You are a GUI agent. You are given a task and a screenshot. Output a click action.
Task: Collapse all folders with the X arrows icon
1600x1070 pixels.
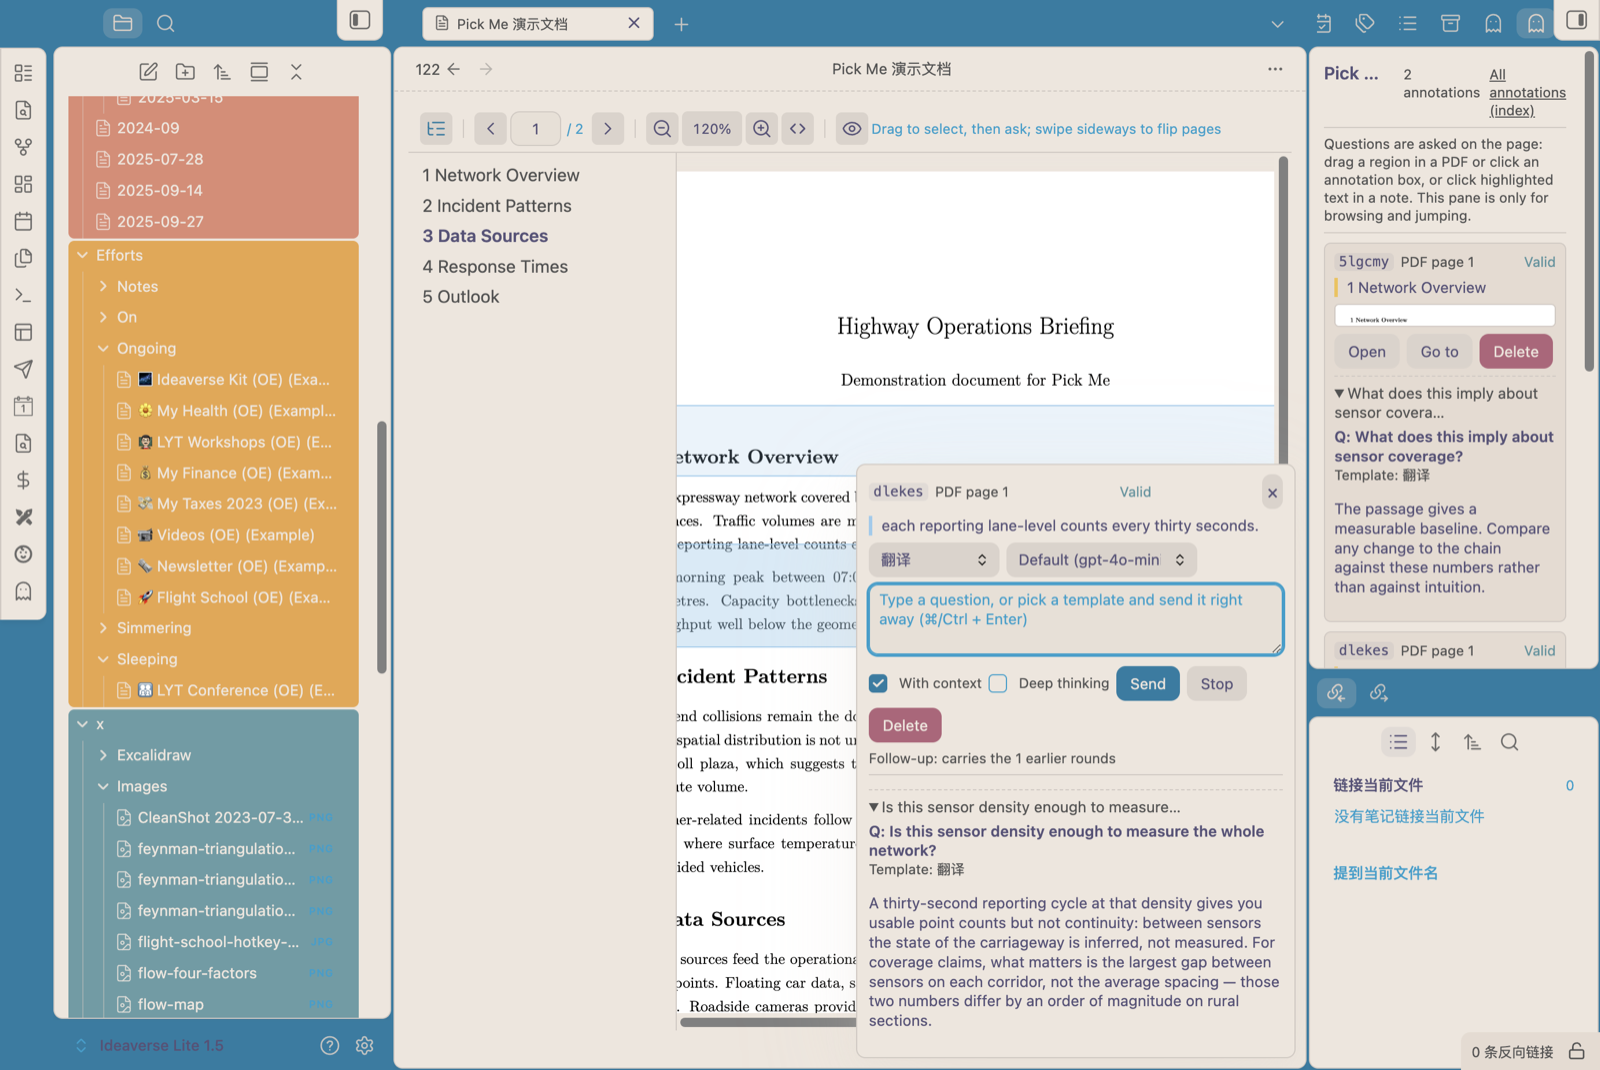[x=296, y=72]
